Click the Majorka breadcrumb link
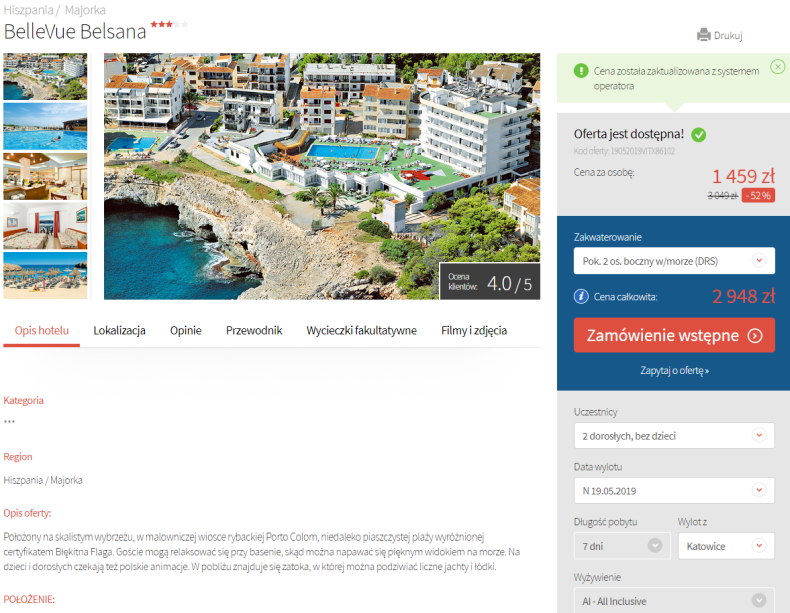 coord(85,10)
